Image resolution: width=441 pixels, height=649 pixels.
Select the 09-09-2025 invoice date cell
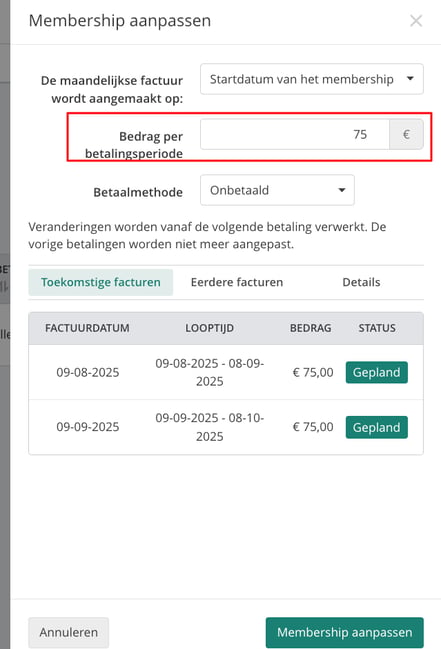(x=88, y=427)
